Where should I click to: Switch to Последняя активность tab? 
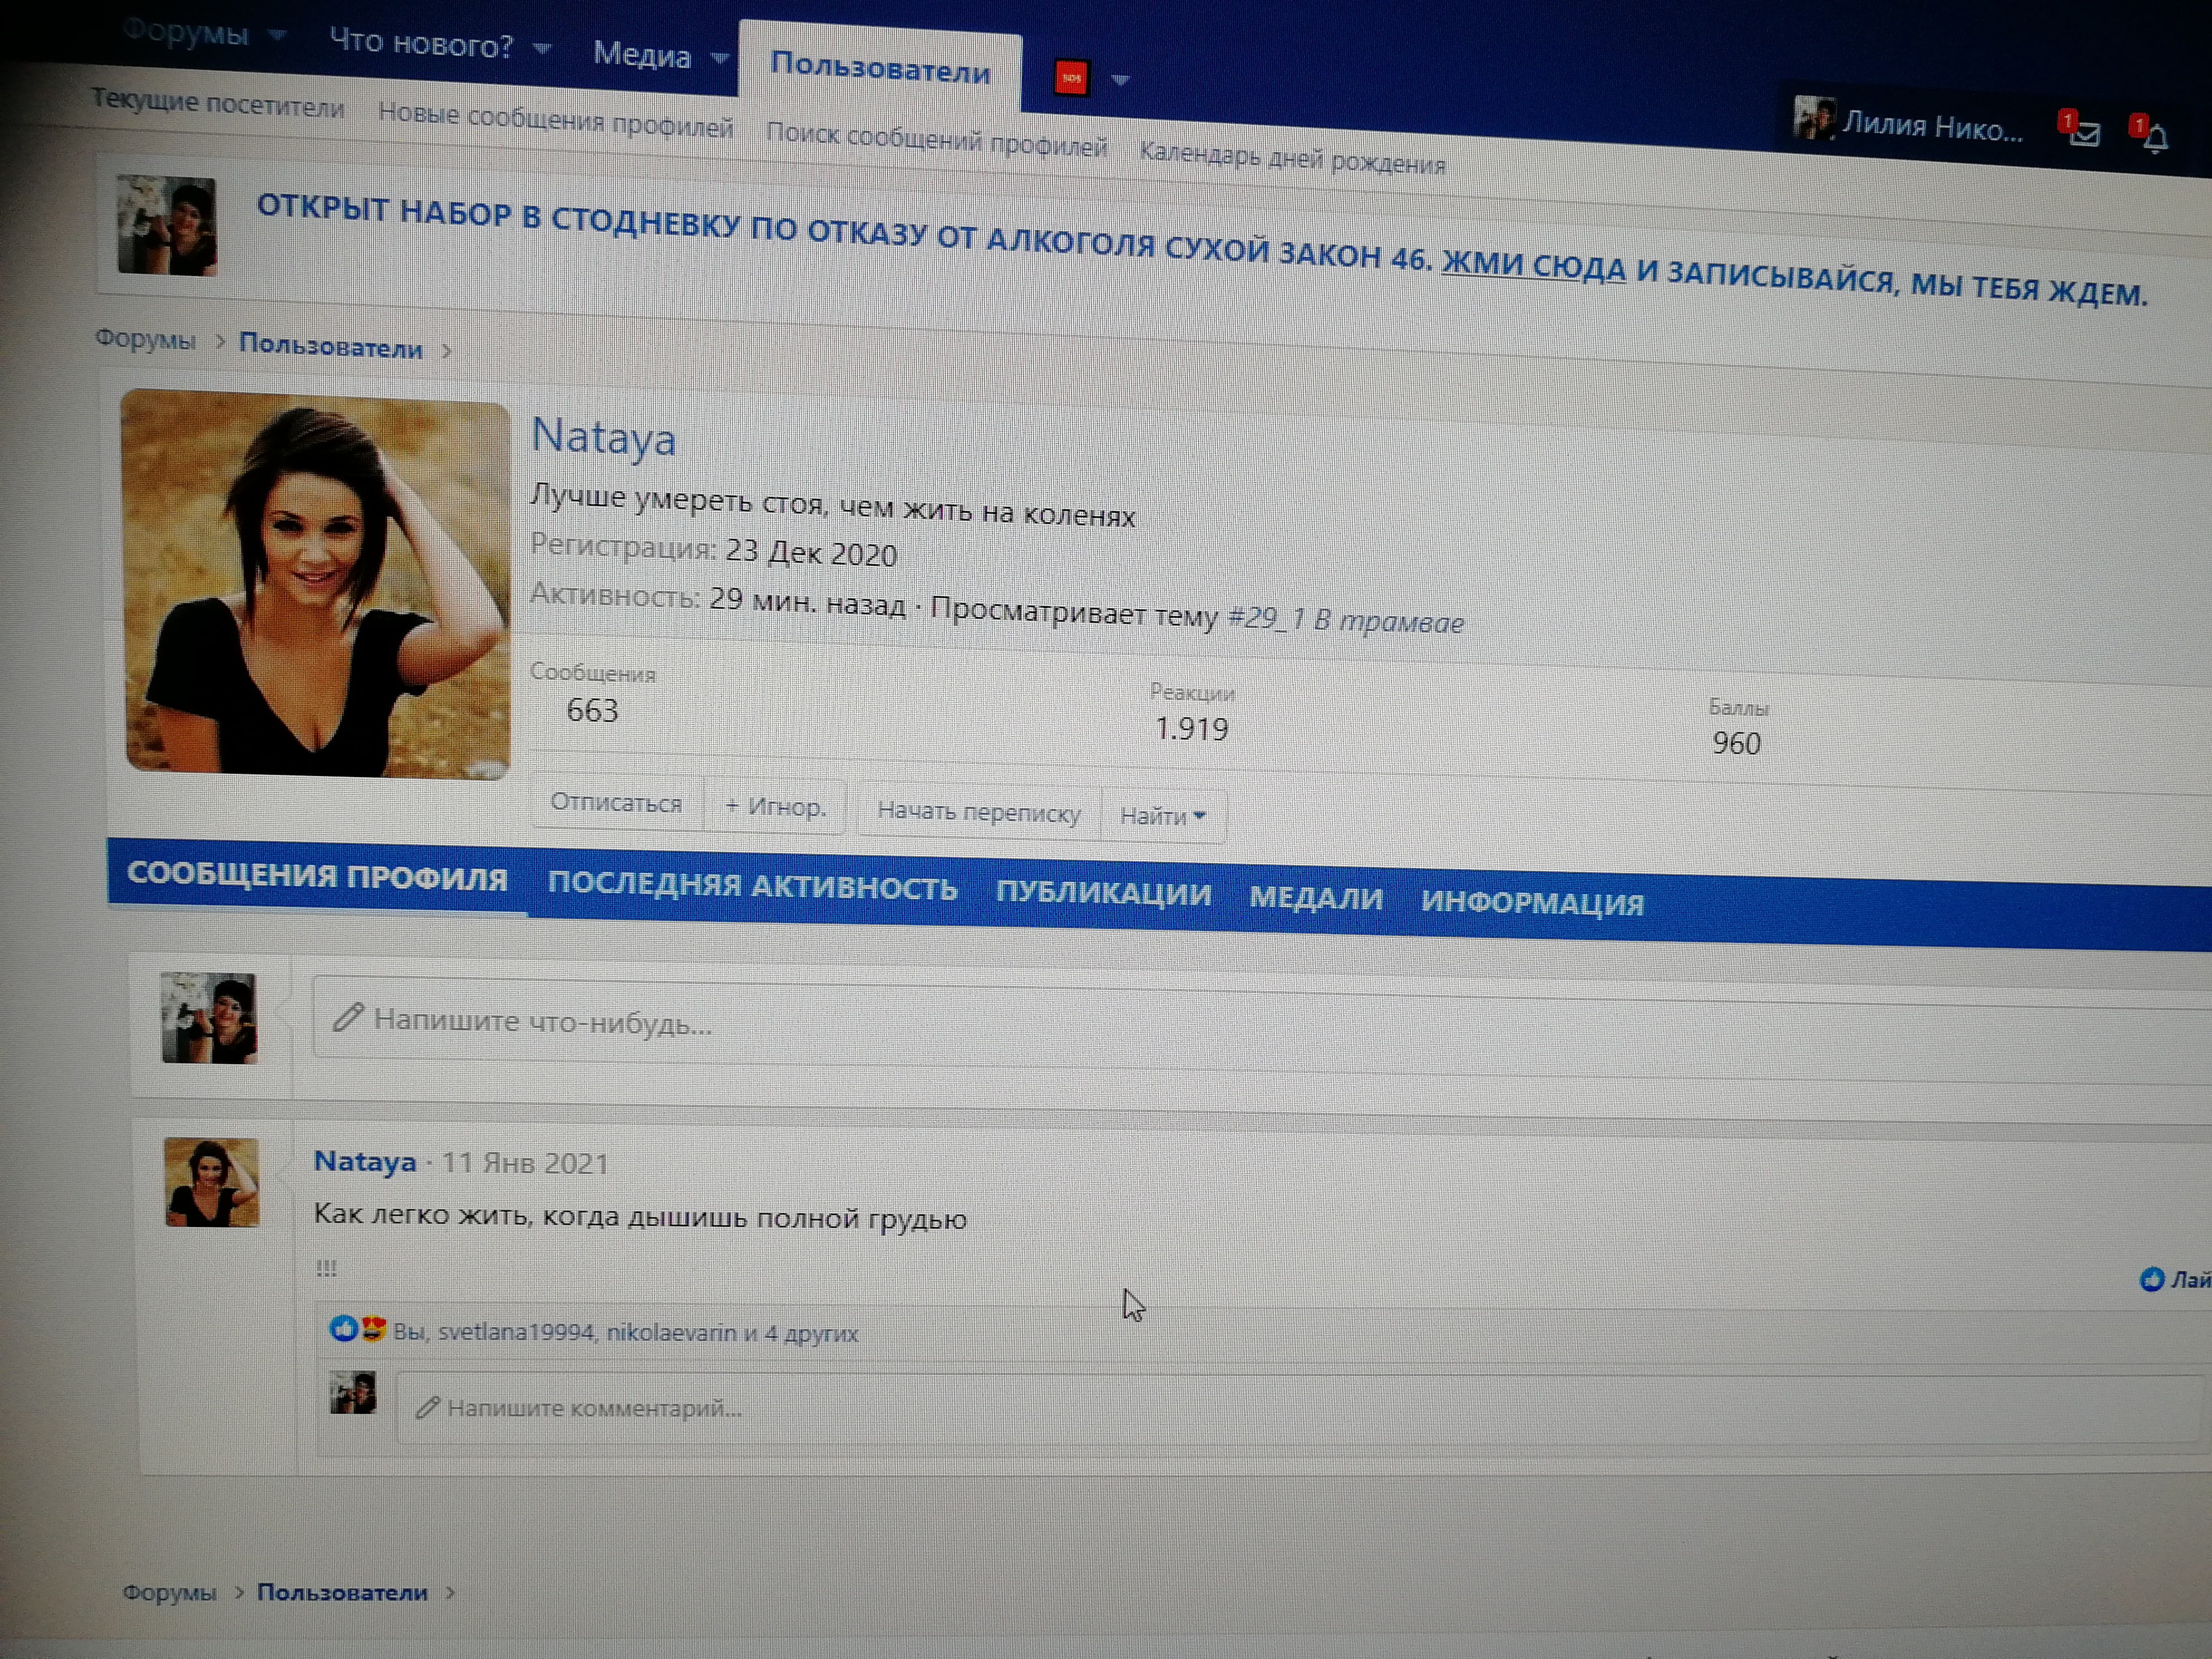point(752,887)
